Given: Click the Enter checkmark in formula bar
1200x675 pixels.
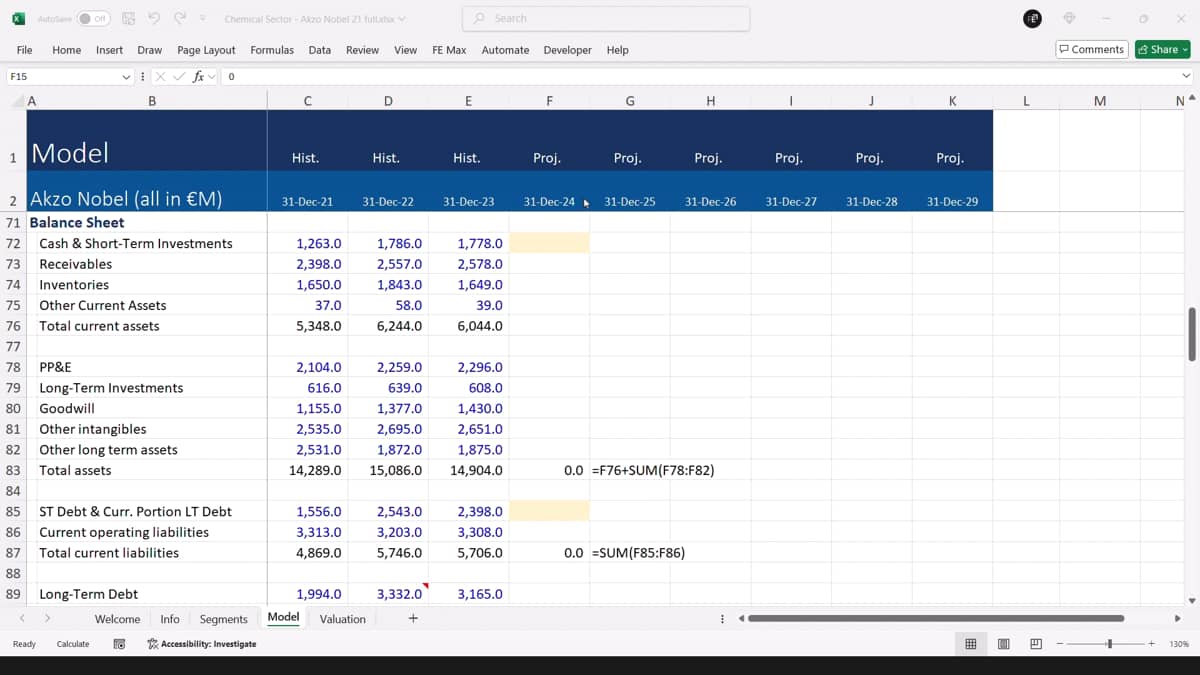Looking at the screenshot, I should point(179,76).
